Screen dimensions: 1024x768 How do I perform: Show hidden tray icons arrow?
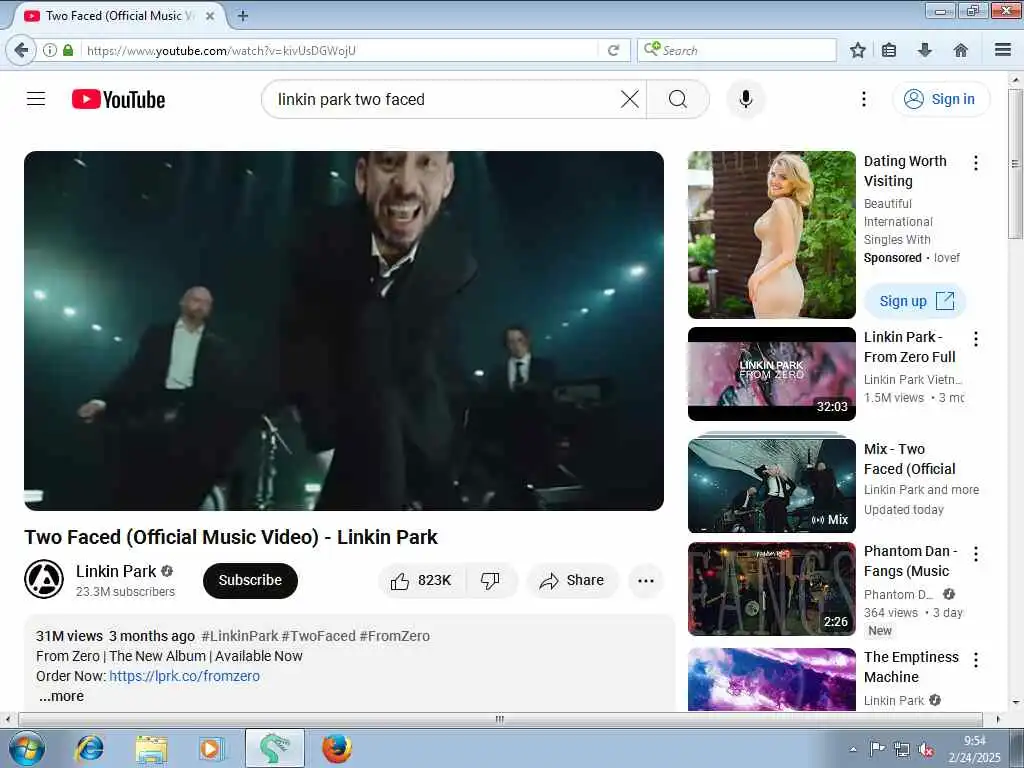pyautogui.click(x=853, y=749)
